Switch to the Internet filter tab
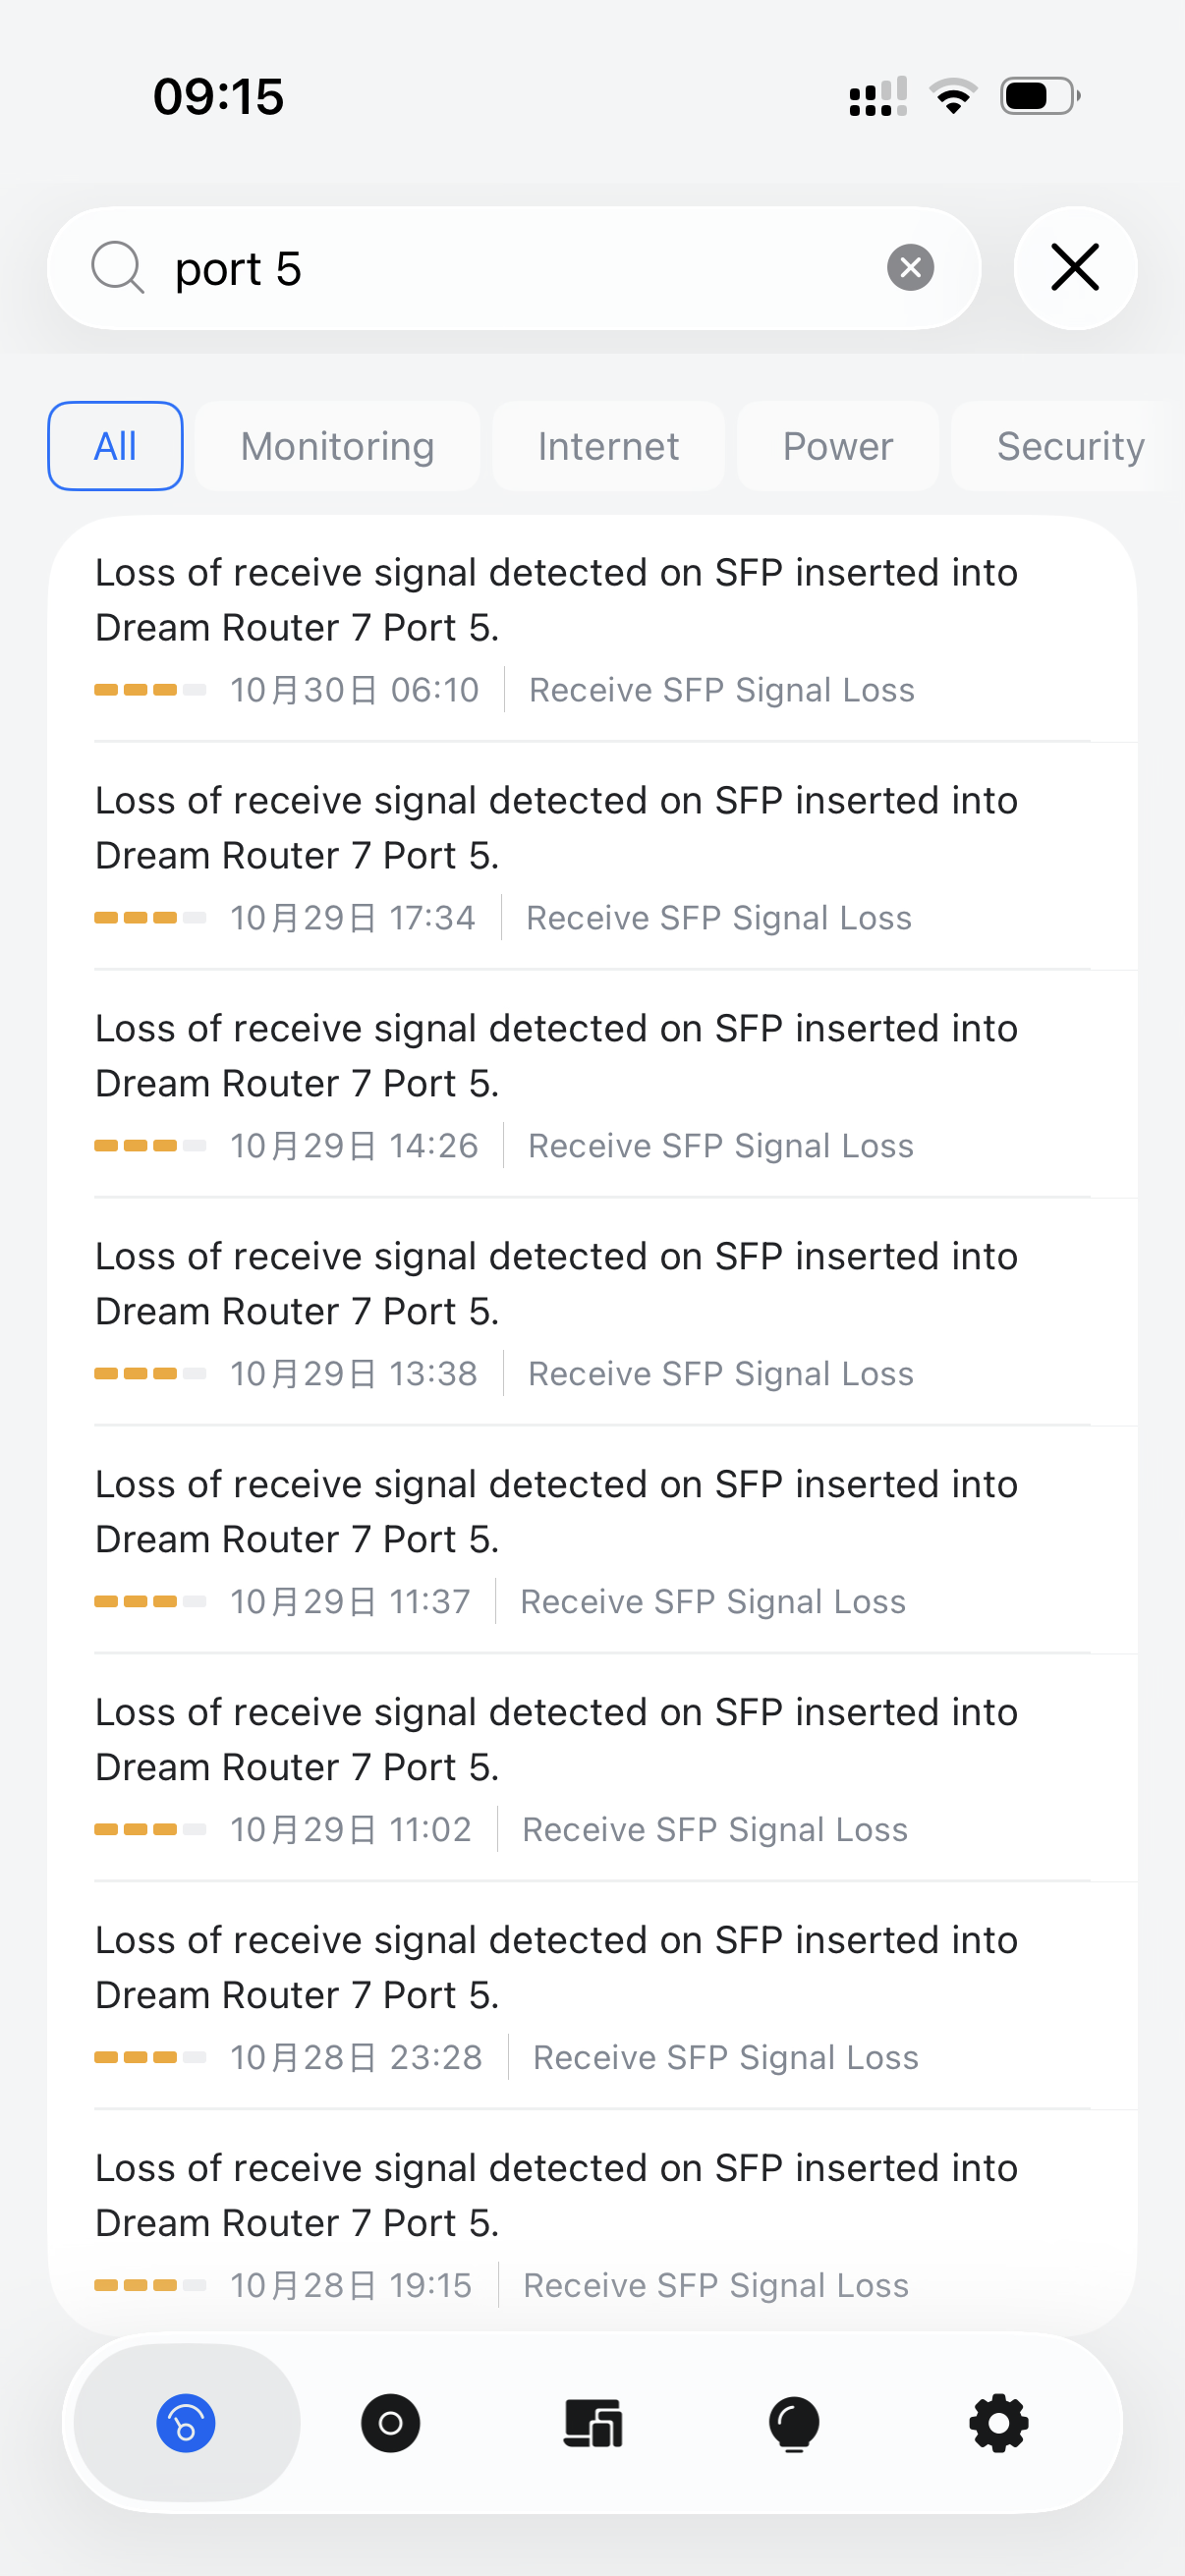The width and height of the screenshot is (1185, 2576). 608,446
